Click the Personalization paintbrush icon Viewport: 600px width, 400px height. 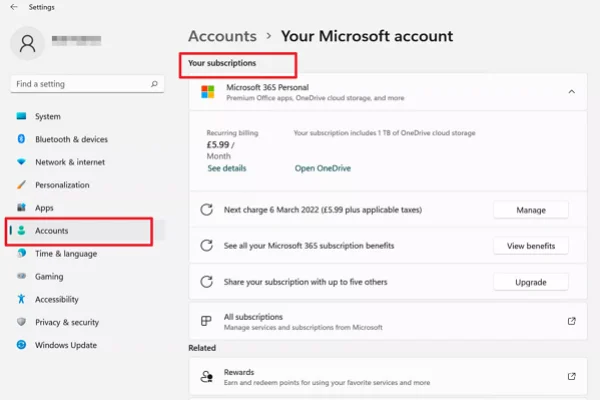[21, 185]
